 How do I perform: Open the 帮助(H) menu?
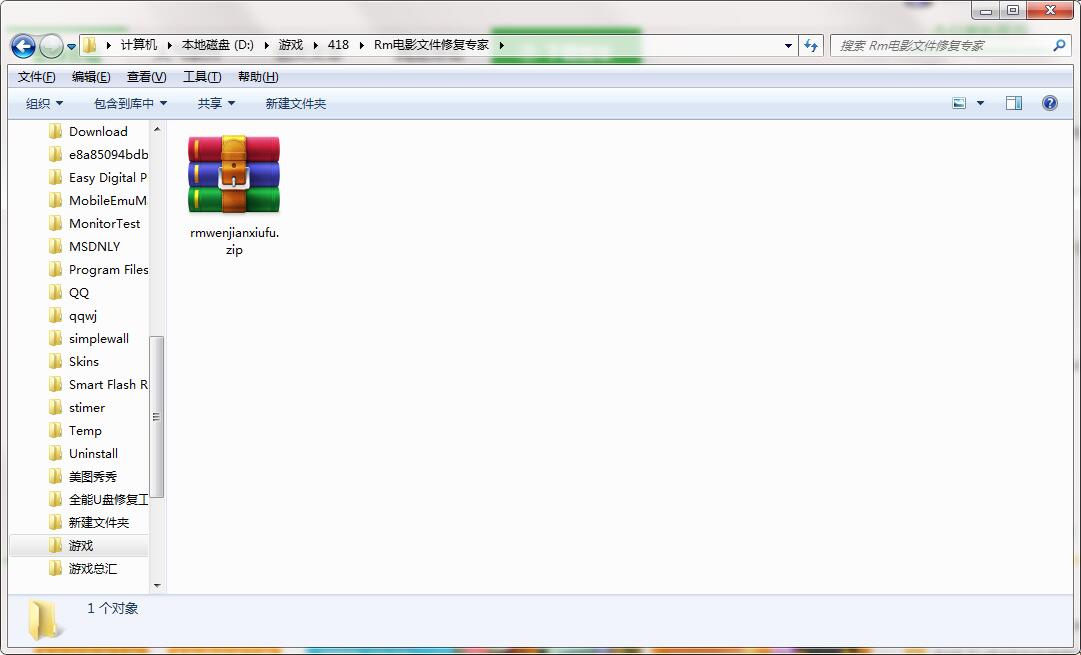[x=258, y=77]
